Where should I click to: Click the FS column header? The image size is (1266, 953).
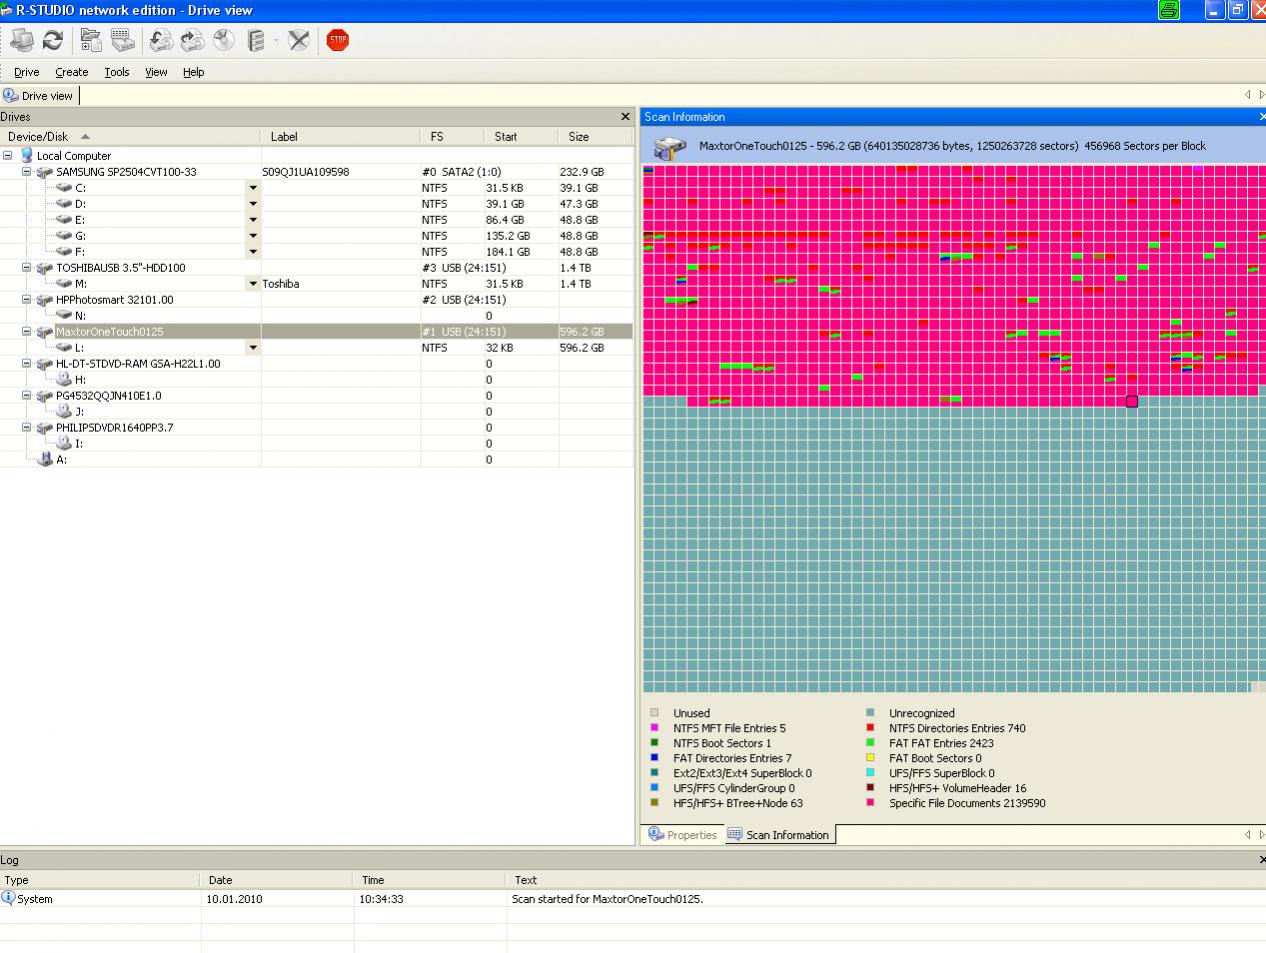452,137
